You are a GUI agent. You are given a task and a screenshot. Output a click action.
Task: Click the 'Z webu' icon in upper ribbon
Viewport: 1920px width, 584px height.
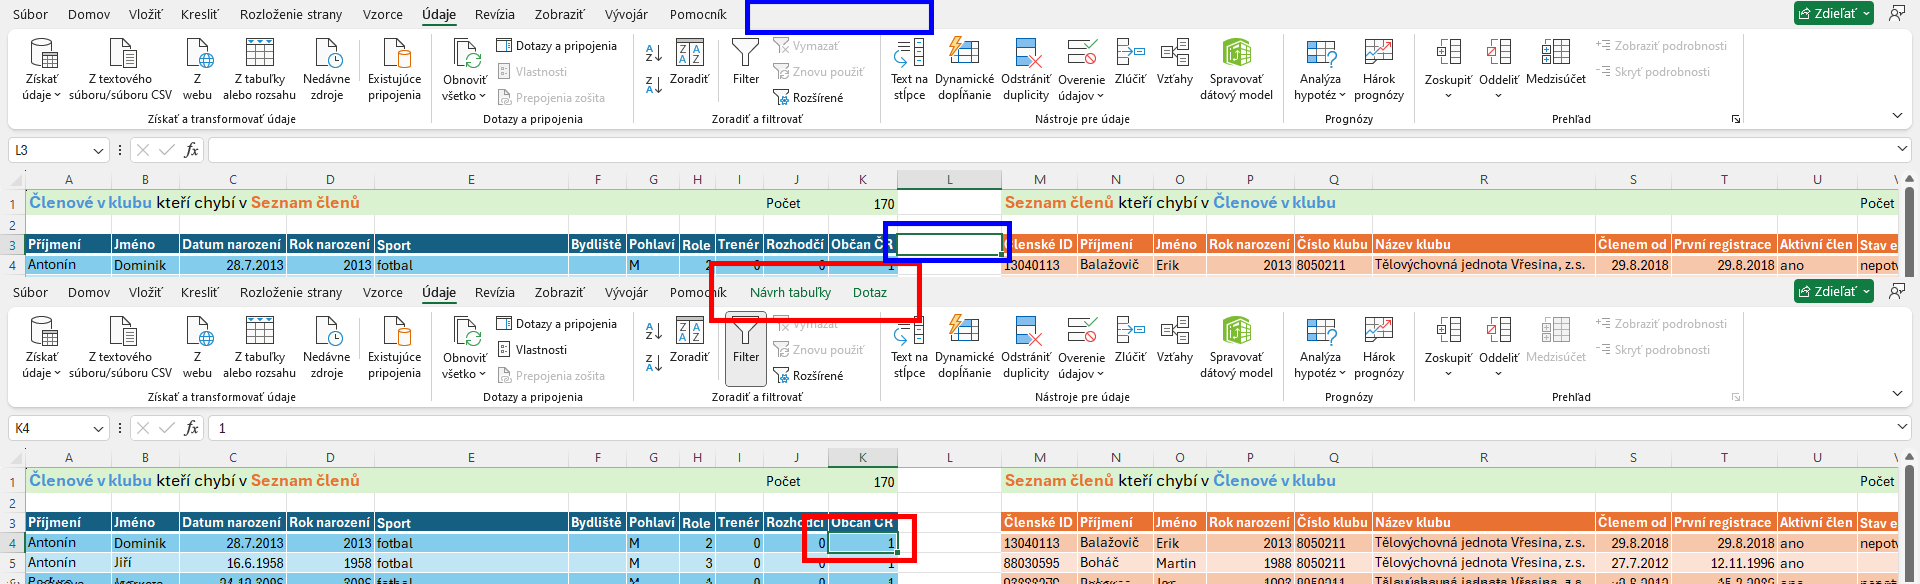[198, 66]
